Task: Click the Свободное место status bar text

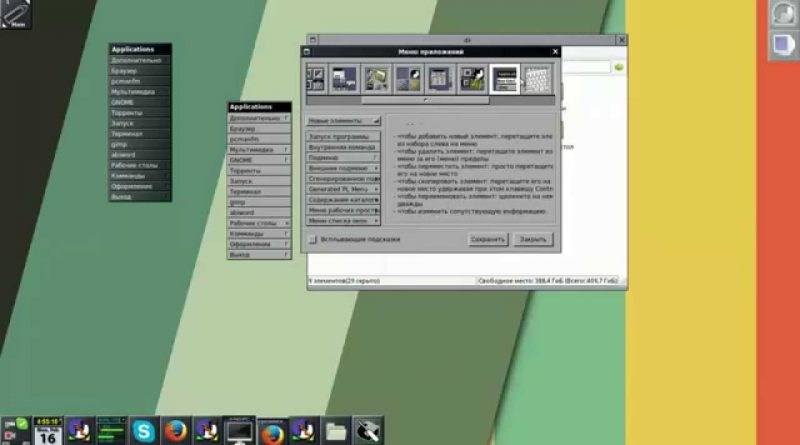Action: coord(547,281)
